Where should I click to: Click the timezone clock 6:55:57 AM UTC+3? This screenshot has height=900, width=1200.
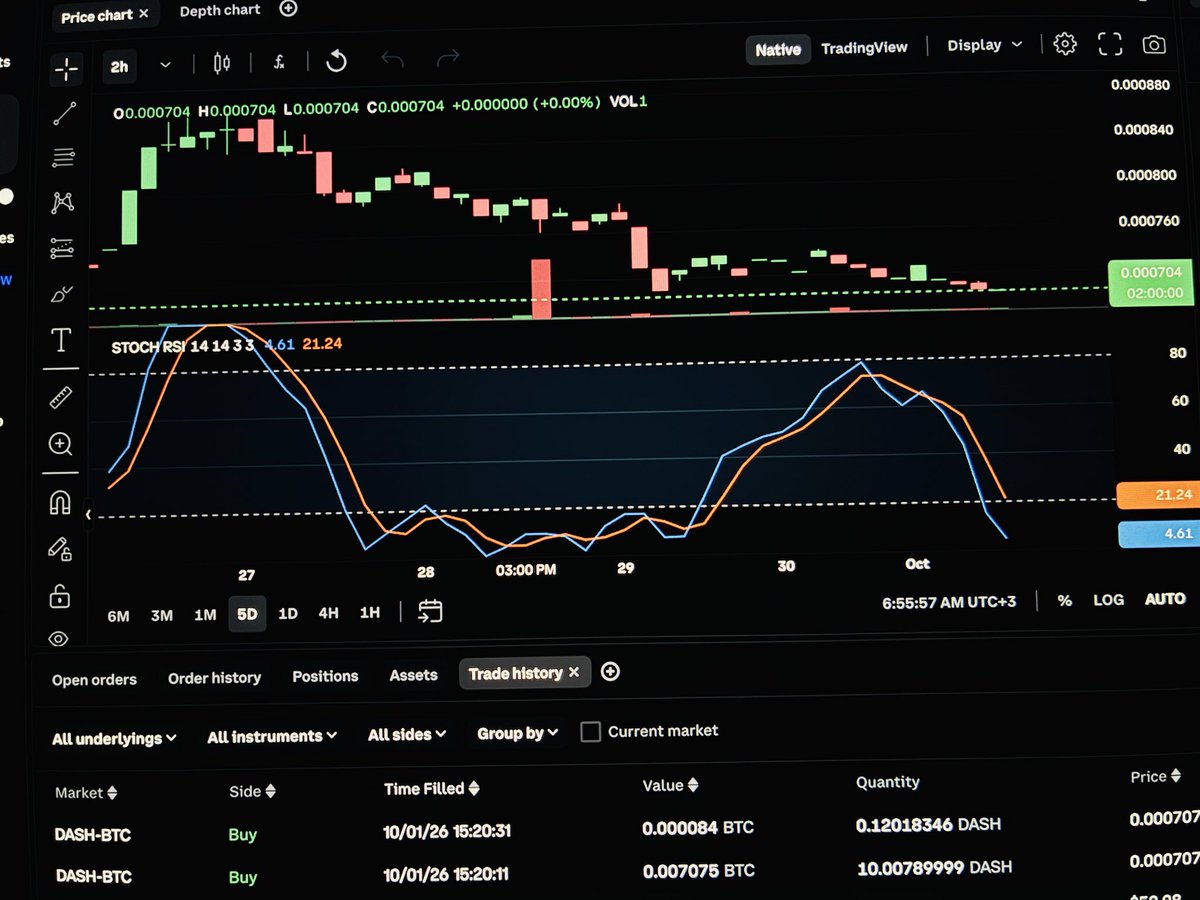[949, 602]
